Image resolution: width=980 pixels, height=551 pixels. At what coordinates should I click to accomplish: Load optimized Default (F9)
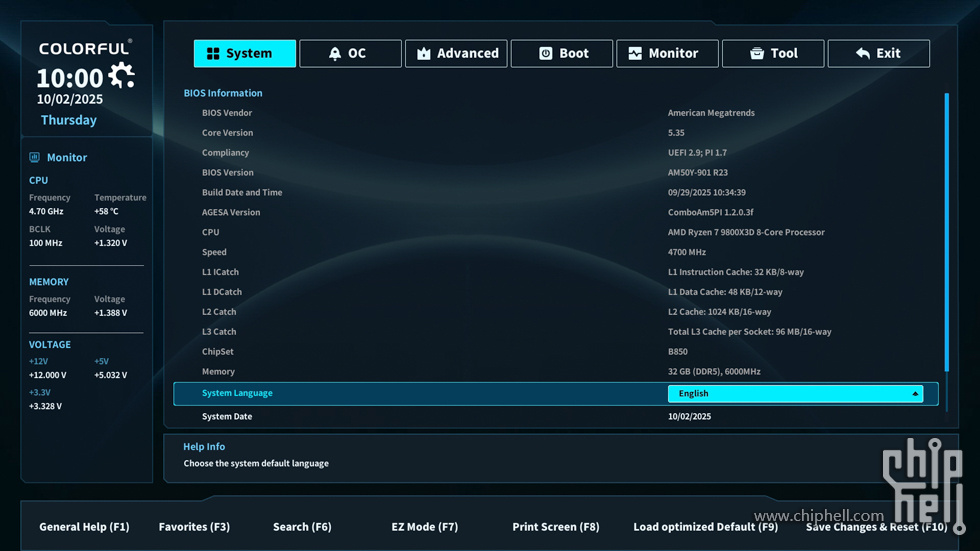pos(705,527)
